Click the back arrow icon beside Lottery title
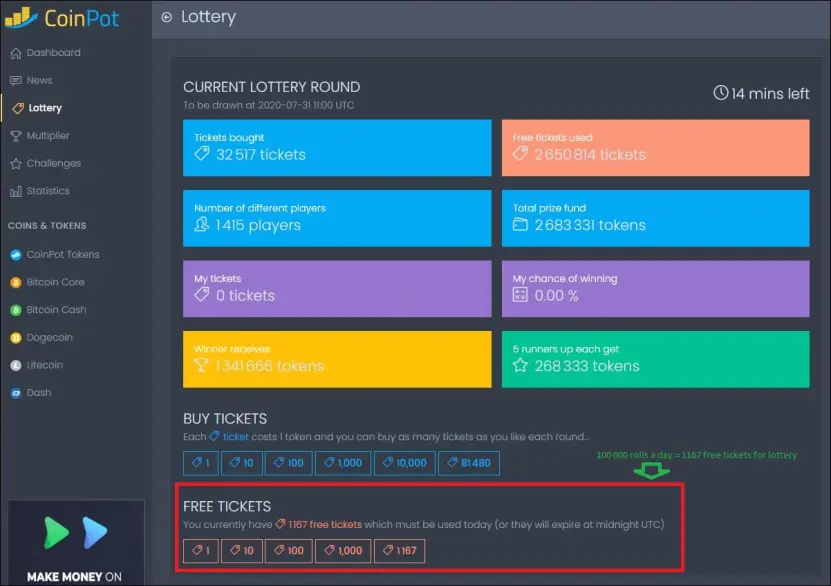 166,17
